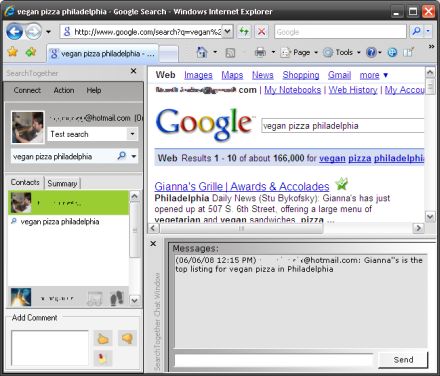Click the peek screen icon beside footprints
The image size is (440, 376).
tap(94, 299)
